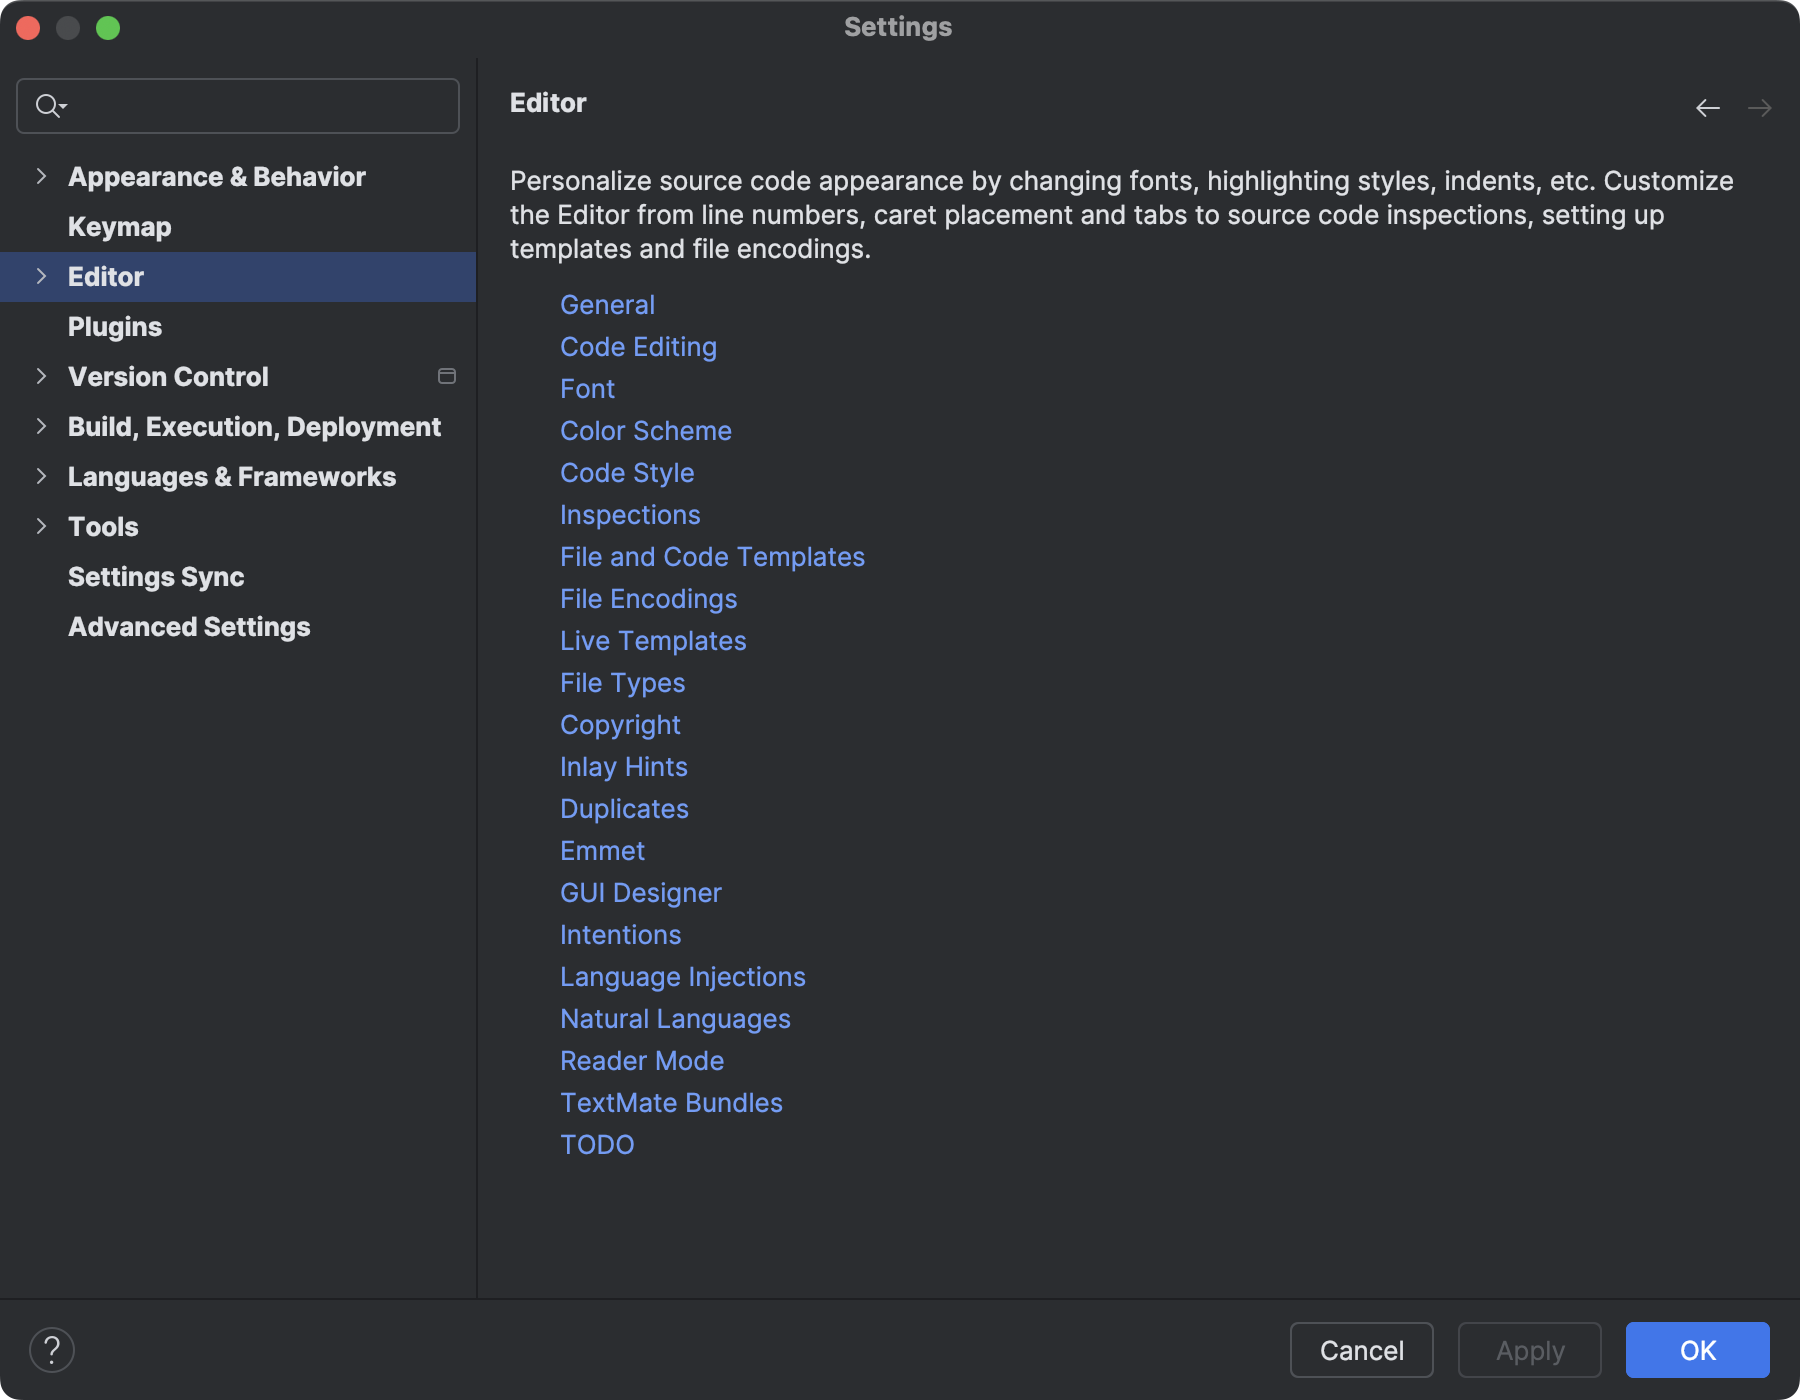Expand the Appearance & Behavior section

(41, 176)
